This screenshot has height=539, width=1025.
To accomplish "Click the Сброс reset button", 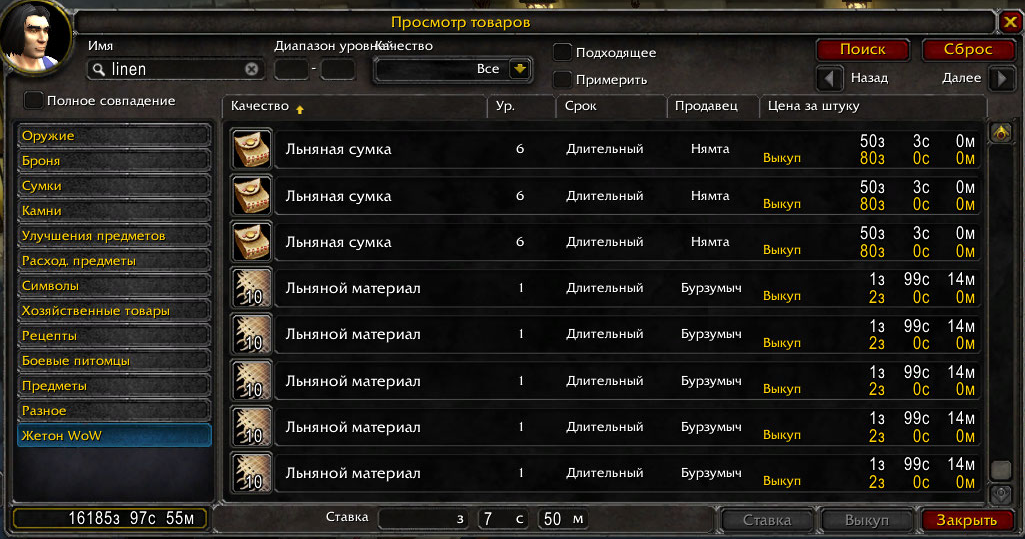I will [968, 50].
